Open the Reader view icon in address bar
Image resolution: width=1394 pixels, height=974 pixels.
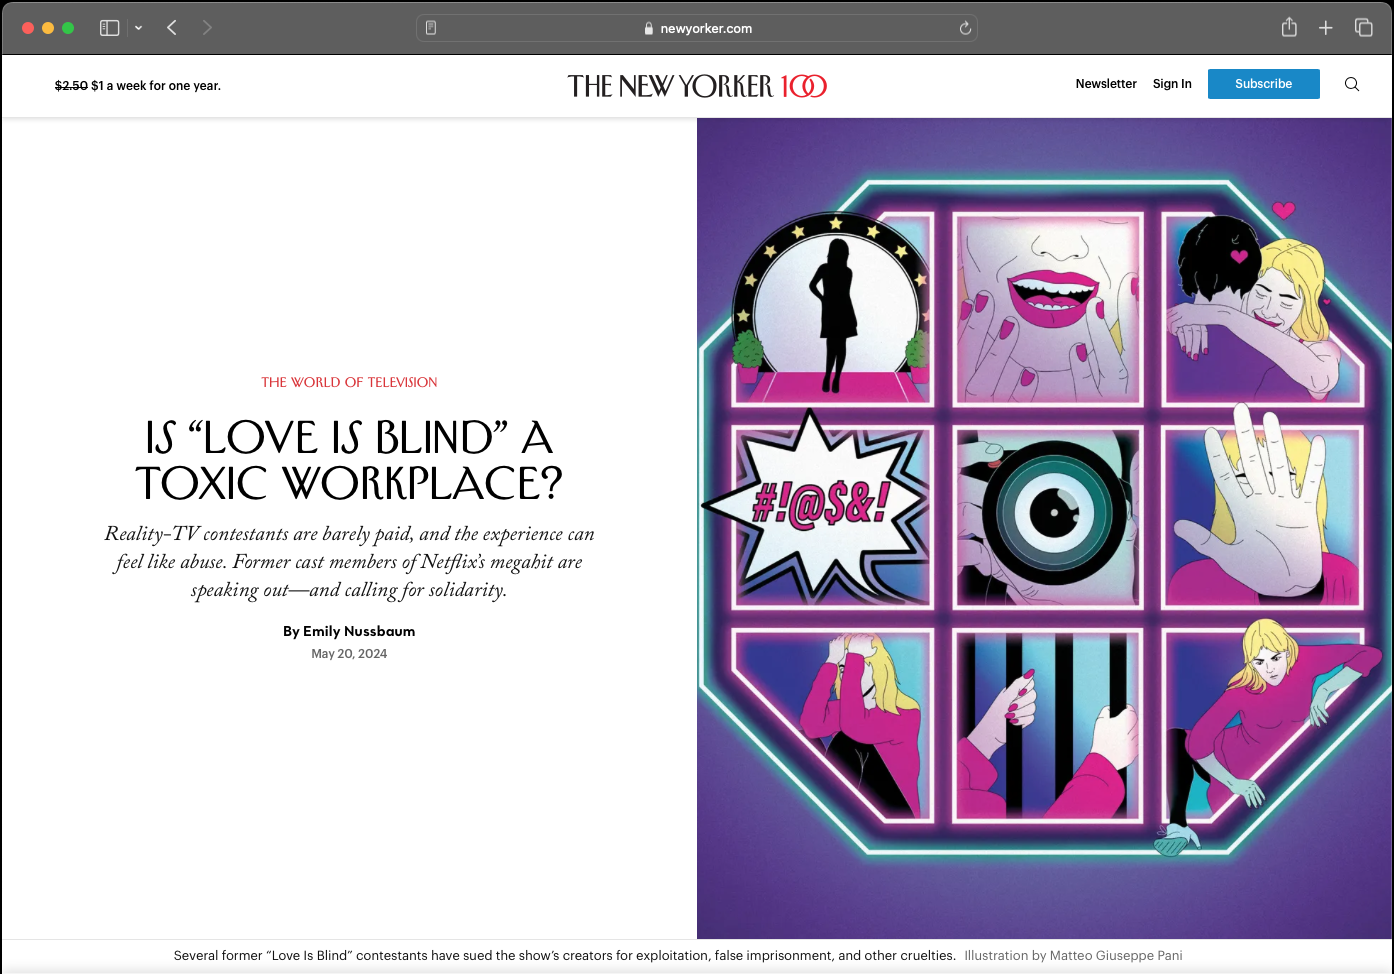431,28
